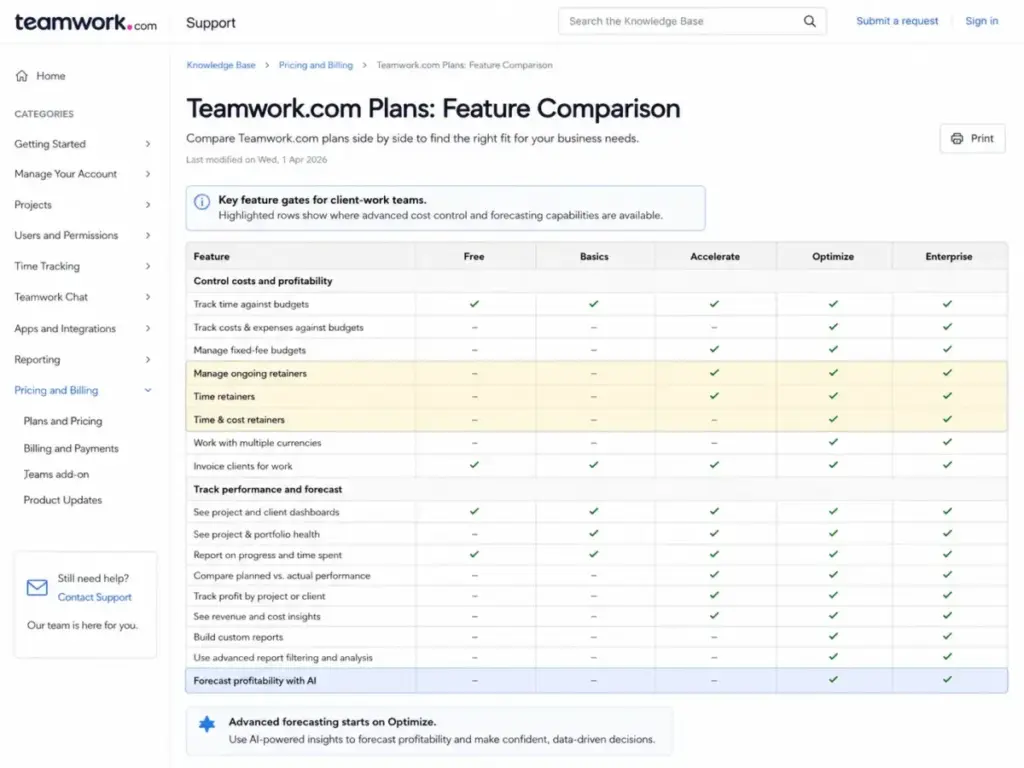The height and width of the screenshot is (768, 1024).
Task: Click Enterprise checkmark for Work with multiple currencies
Action: click(x=948, y=442)
